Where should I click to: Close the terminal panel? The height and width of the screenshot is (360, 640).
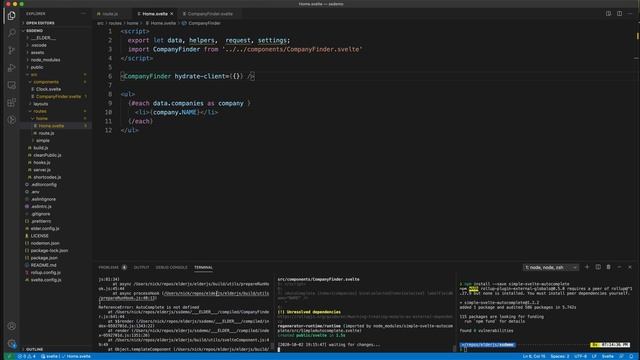coord(630,267)
